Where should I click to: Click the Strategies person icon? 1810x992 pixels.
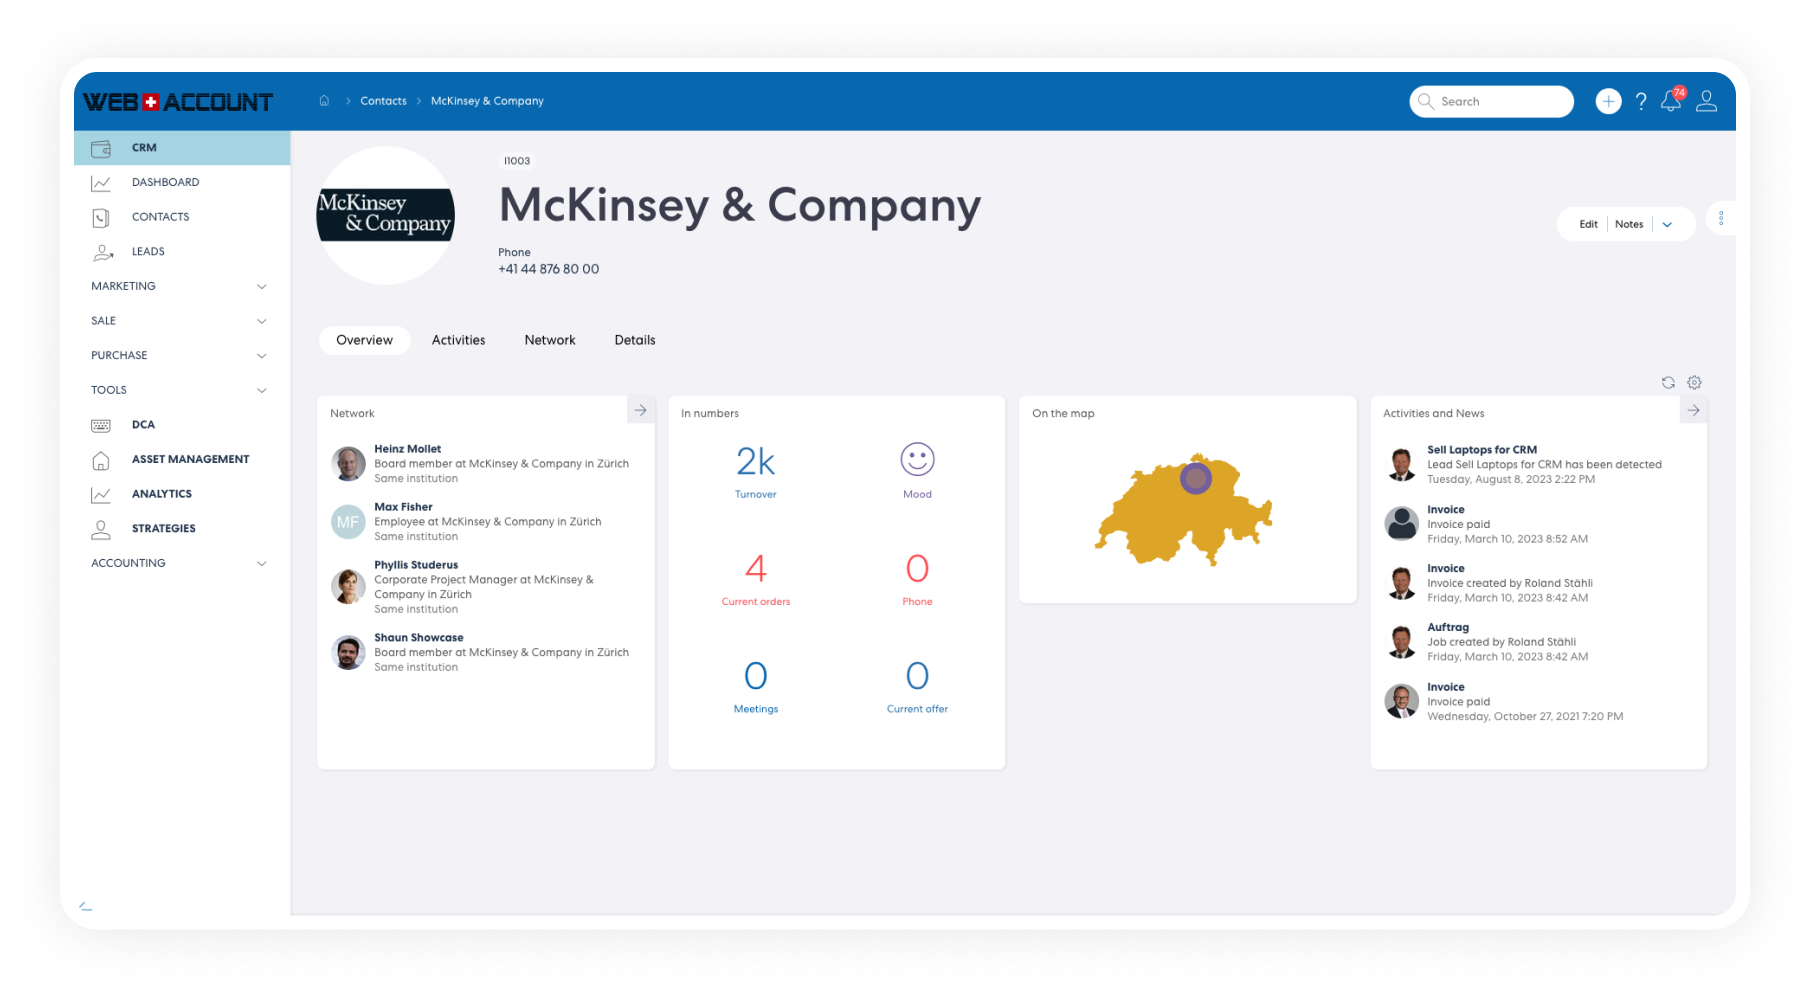pyautogui.click(x=101, y=529)
